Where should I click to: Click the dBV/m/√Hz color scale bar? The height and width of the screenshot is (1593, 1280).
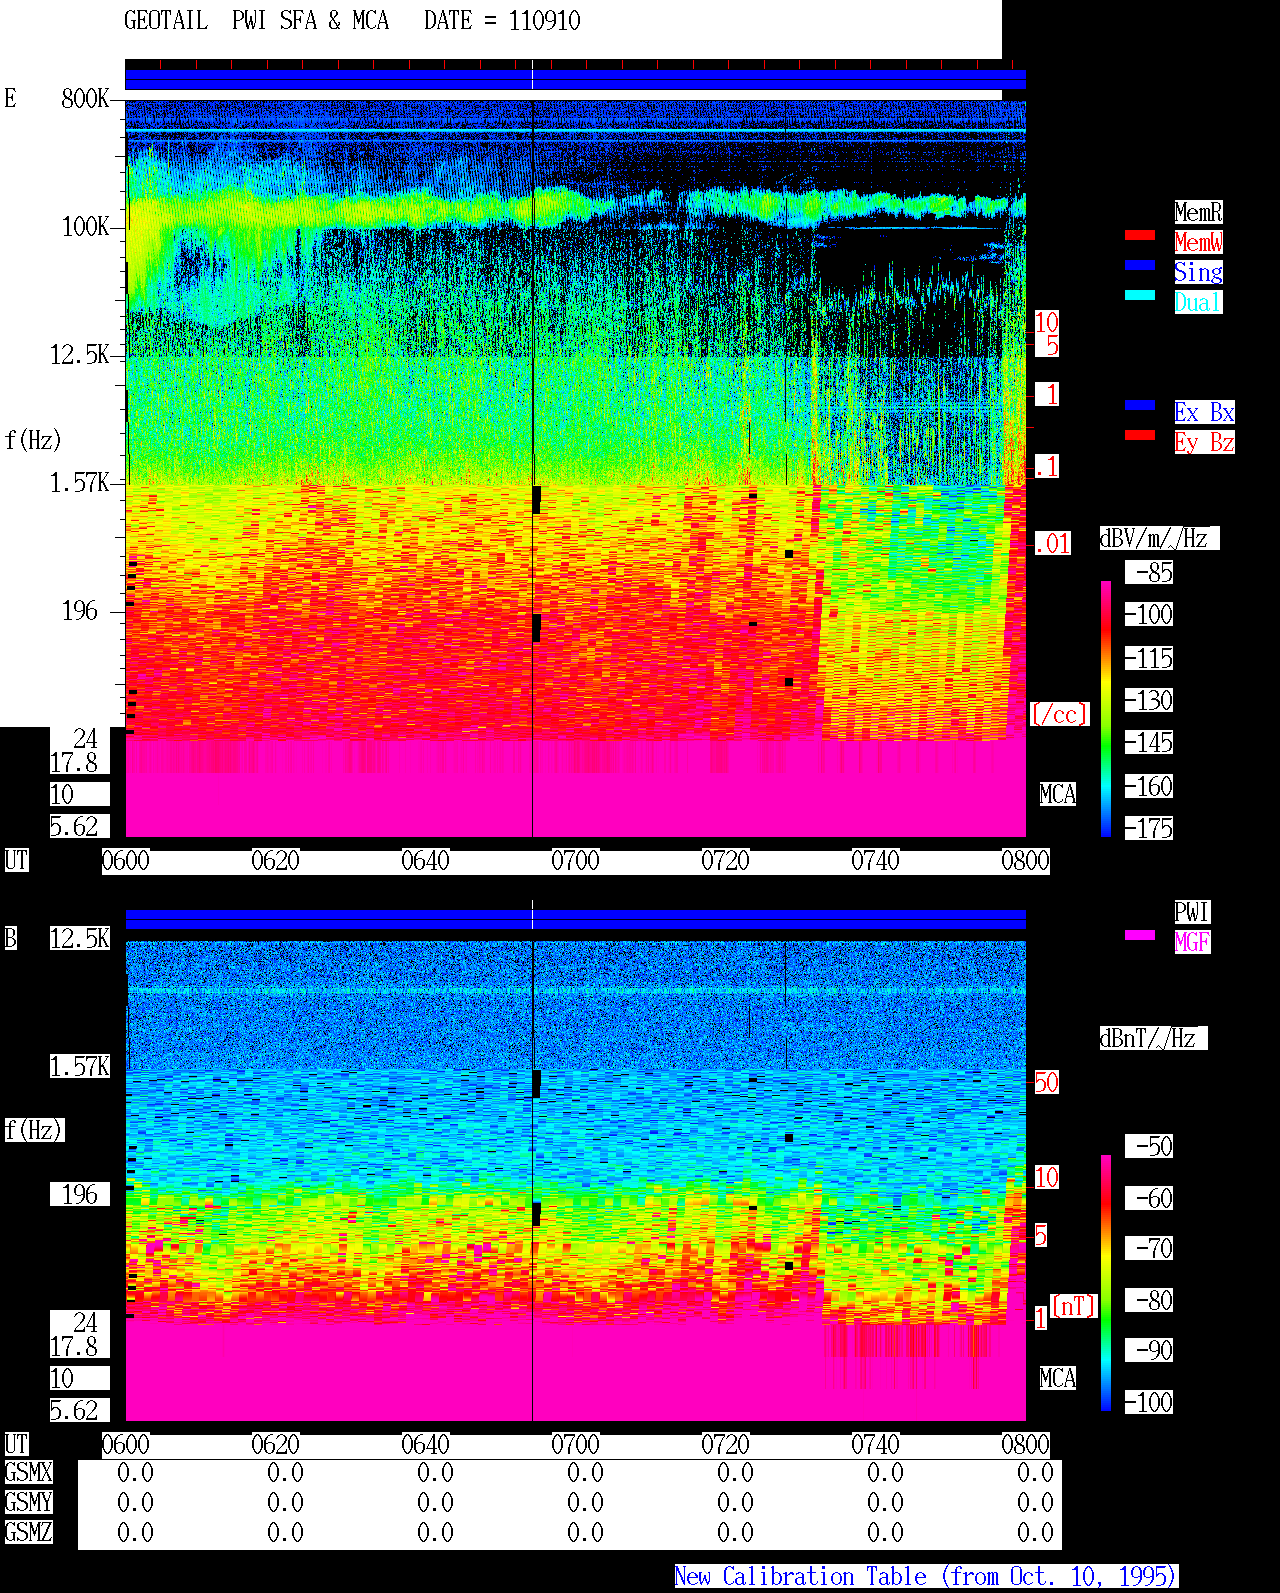tap(1106, 709)
